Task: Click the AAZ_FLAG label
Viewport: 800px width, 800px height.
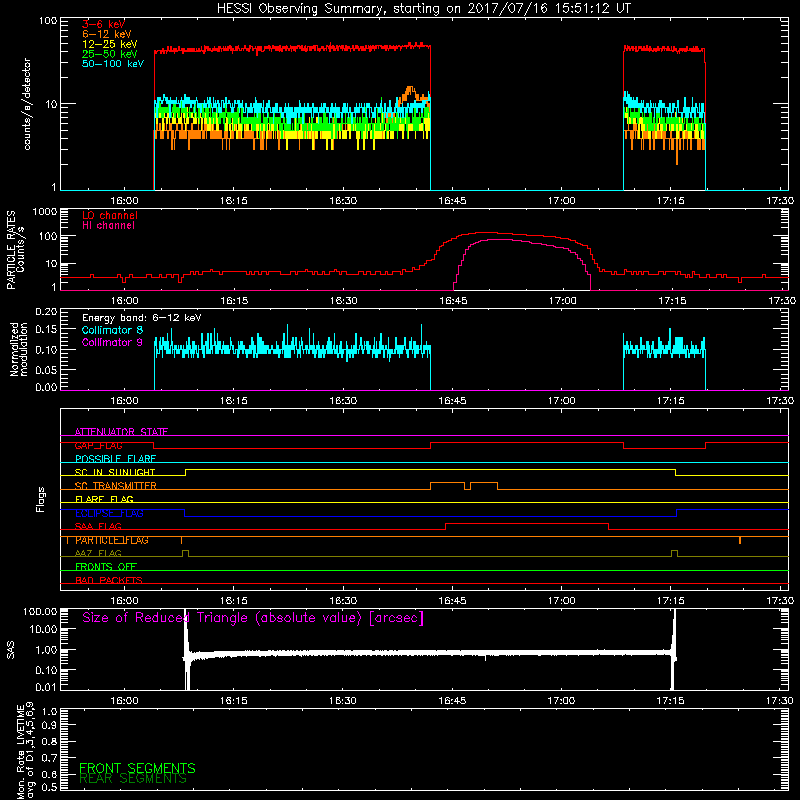Action: 98,553
